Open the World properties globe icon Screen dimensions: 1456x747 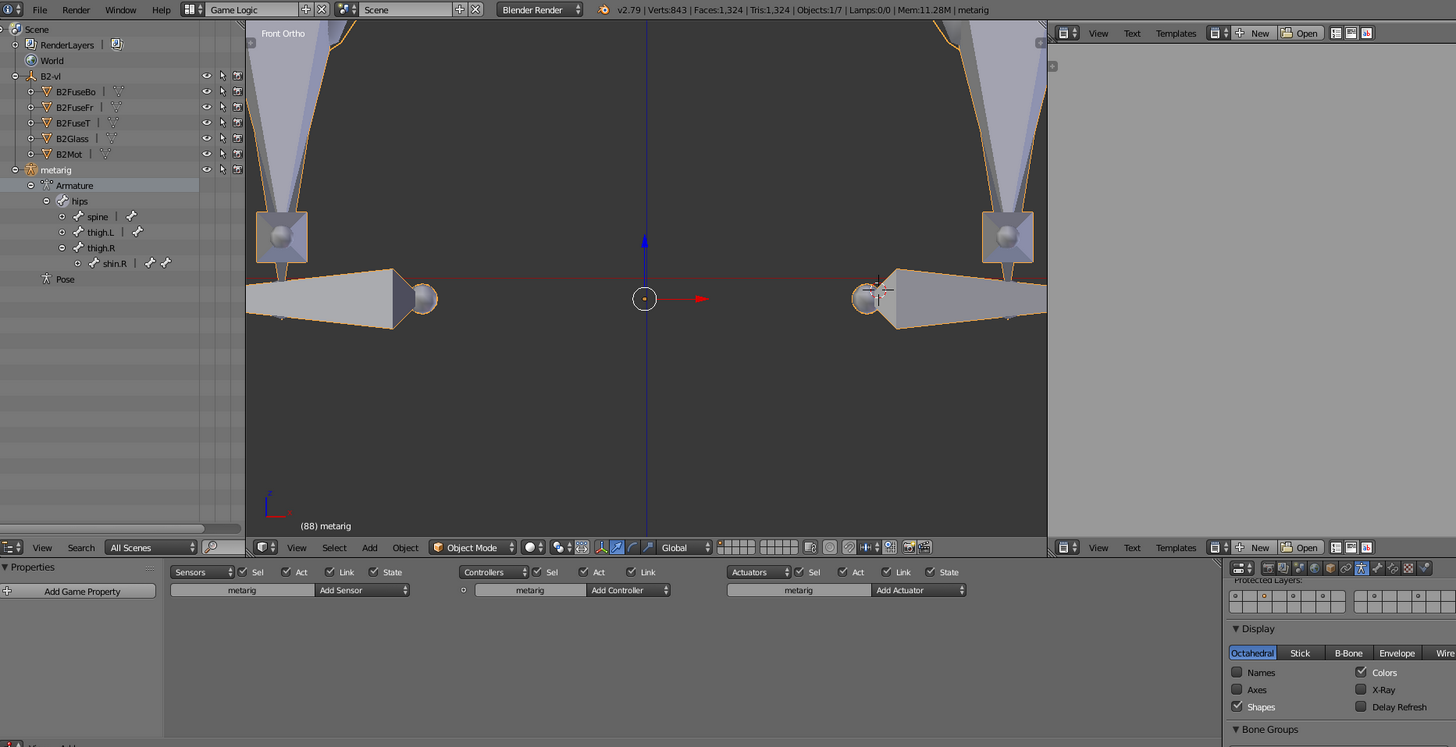pyautogui.click(x=1315, y=568)
